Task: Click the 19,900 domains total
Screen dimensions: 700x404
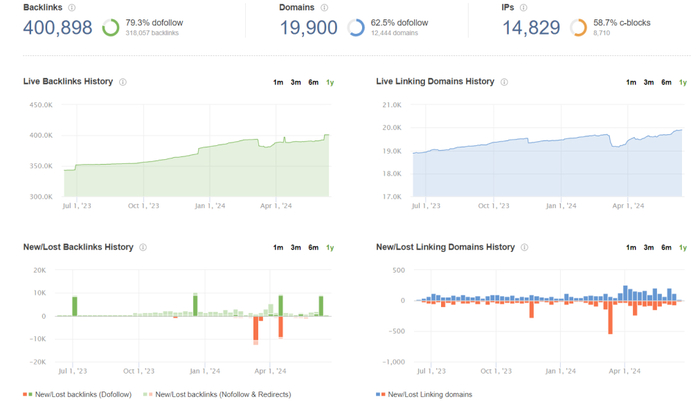Action: coord(308,28)
